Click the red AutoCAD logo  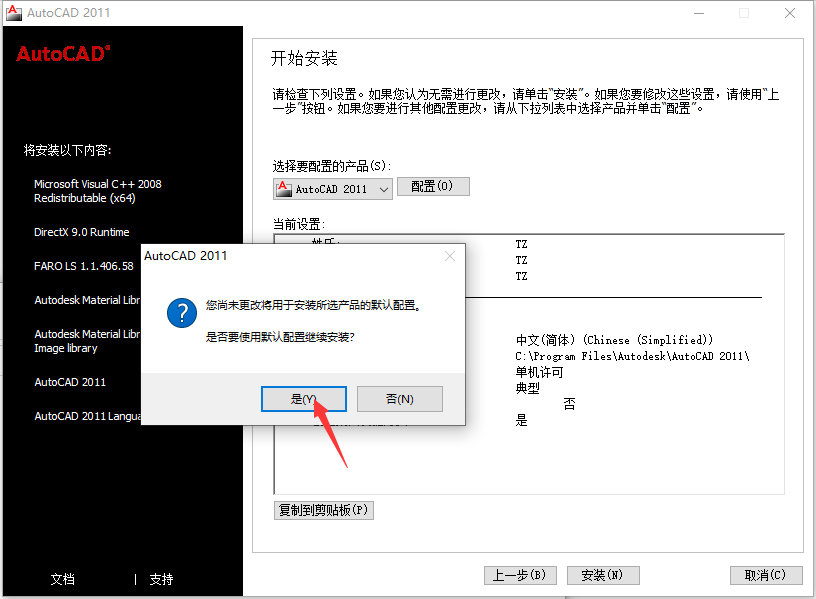tap(63, 54)
